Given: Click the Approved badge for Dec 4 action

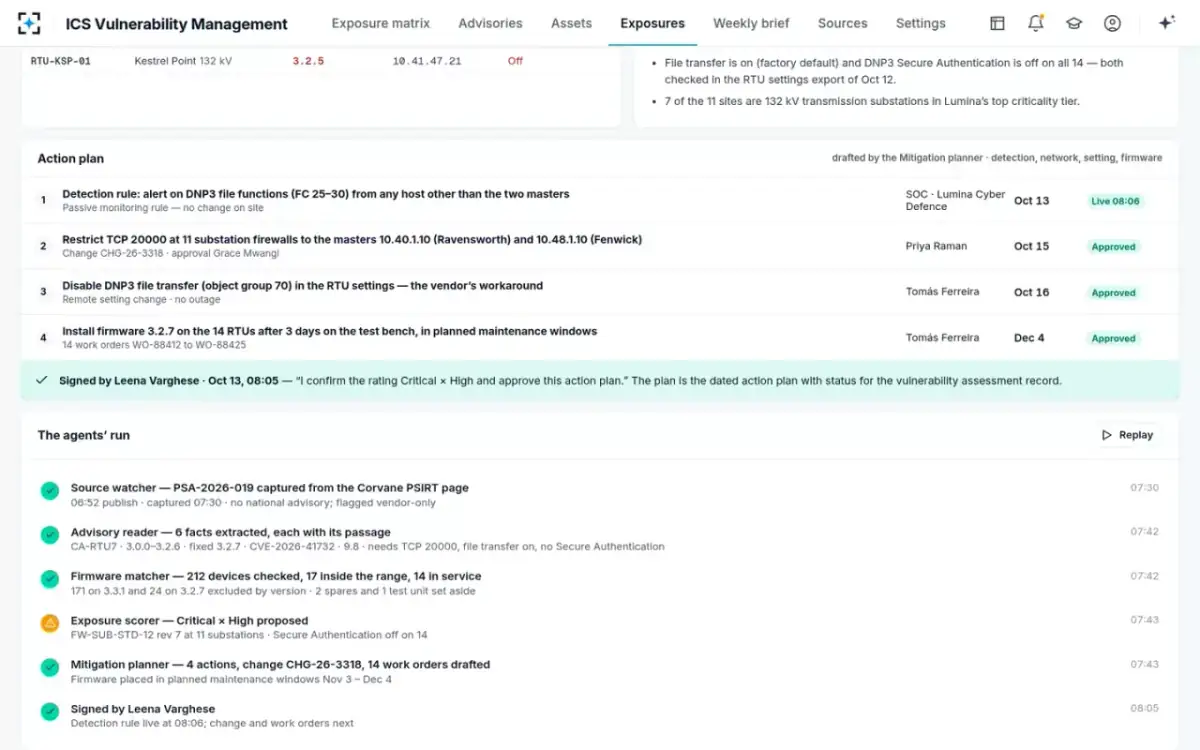Looking at the screenshot, I should tap(1113, 339).
